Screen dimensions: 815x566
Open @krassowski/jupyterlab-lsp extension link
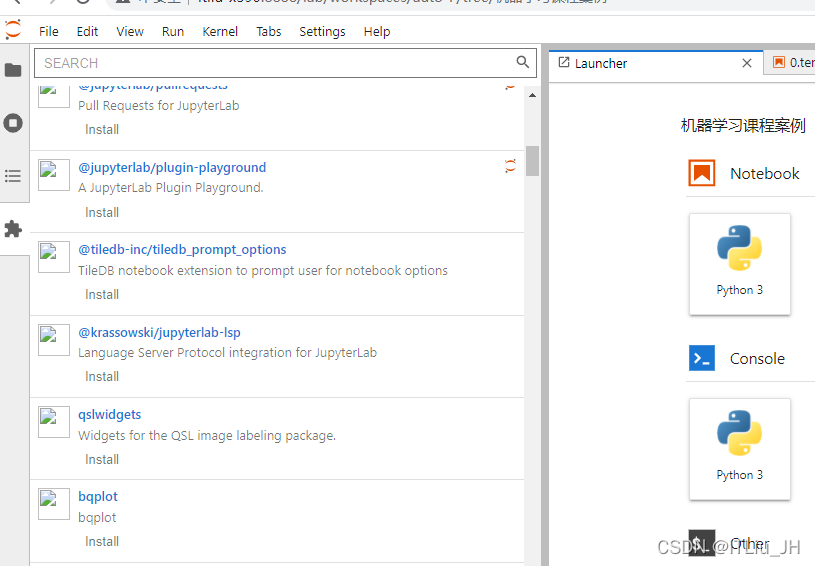[x=159, y=332]
